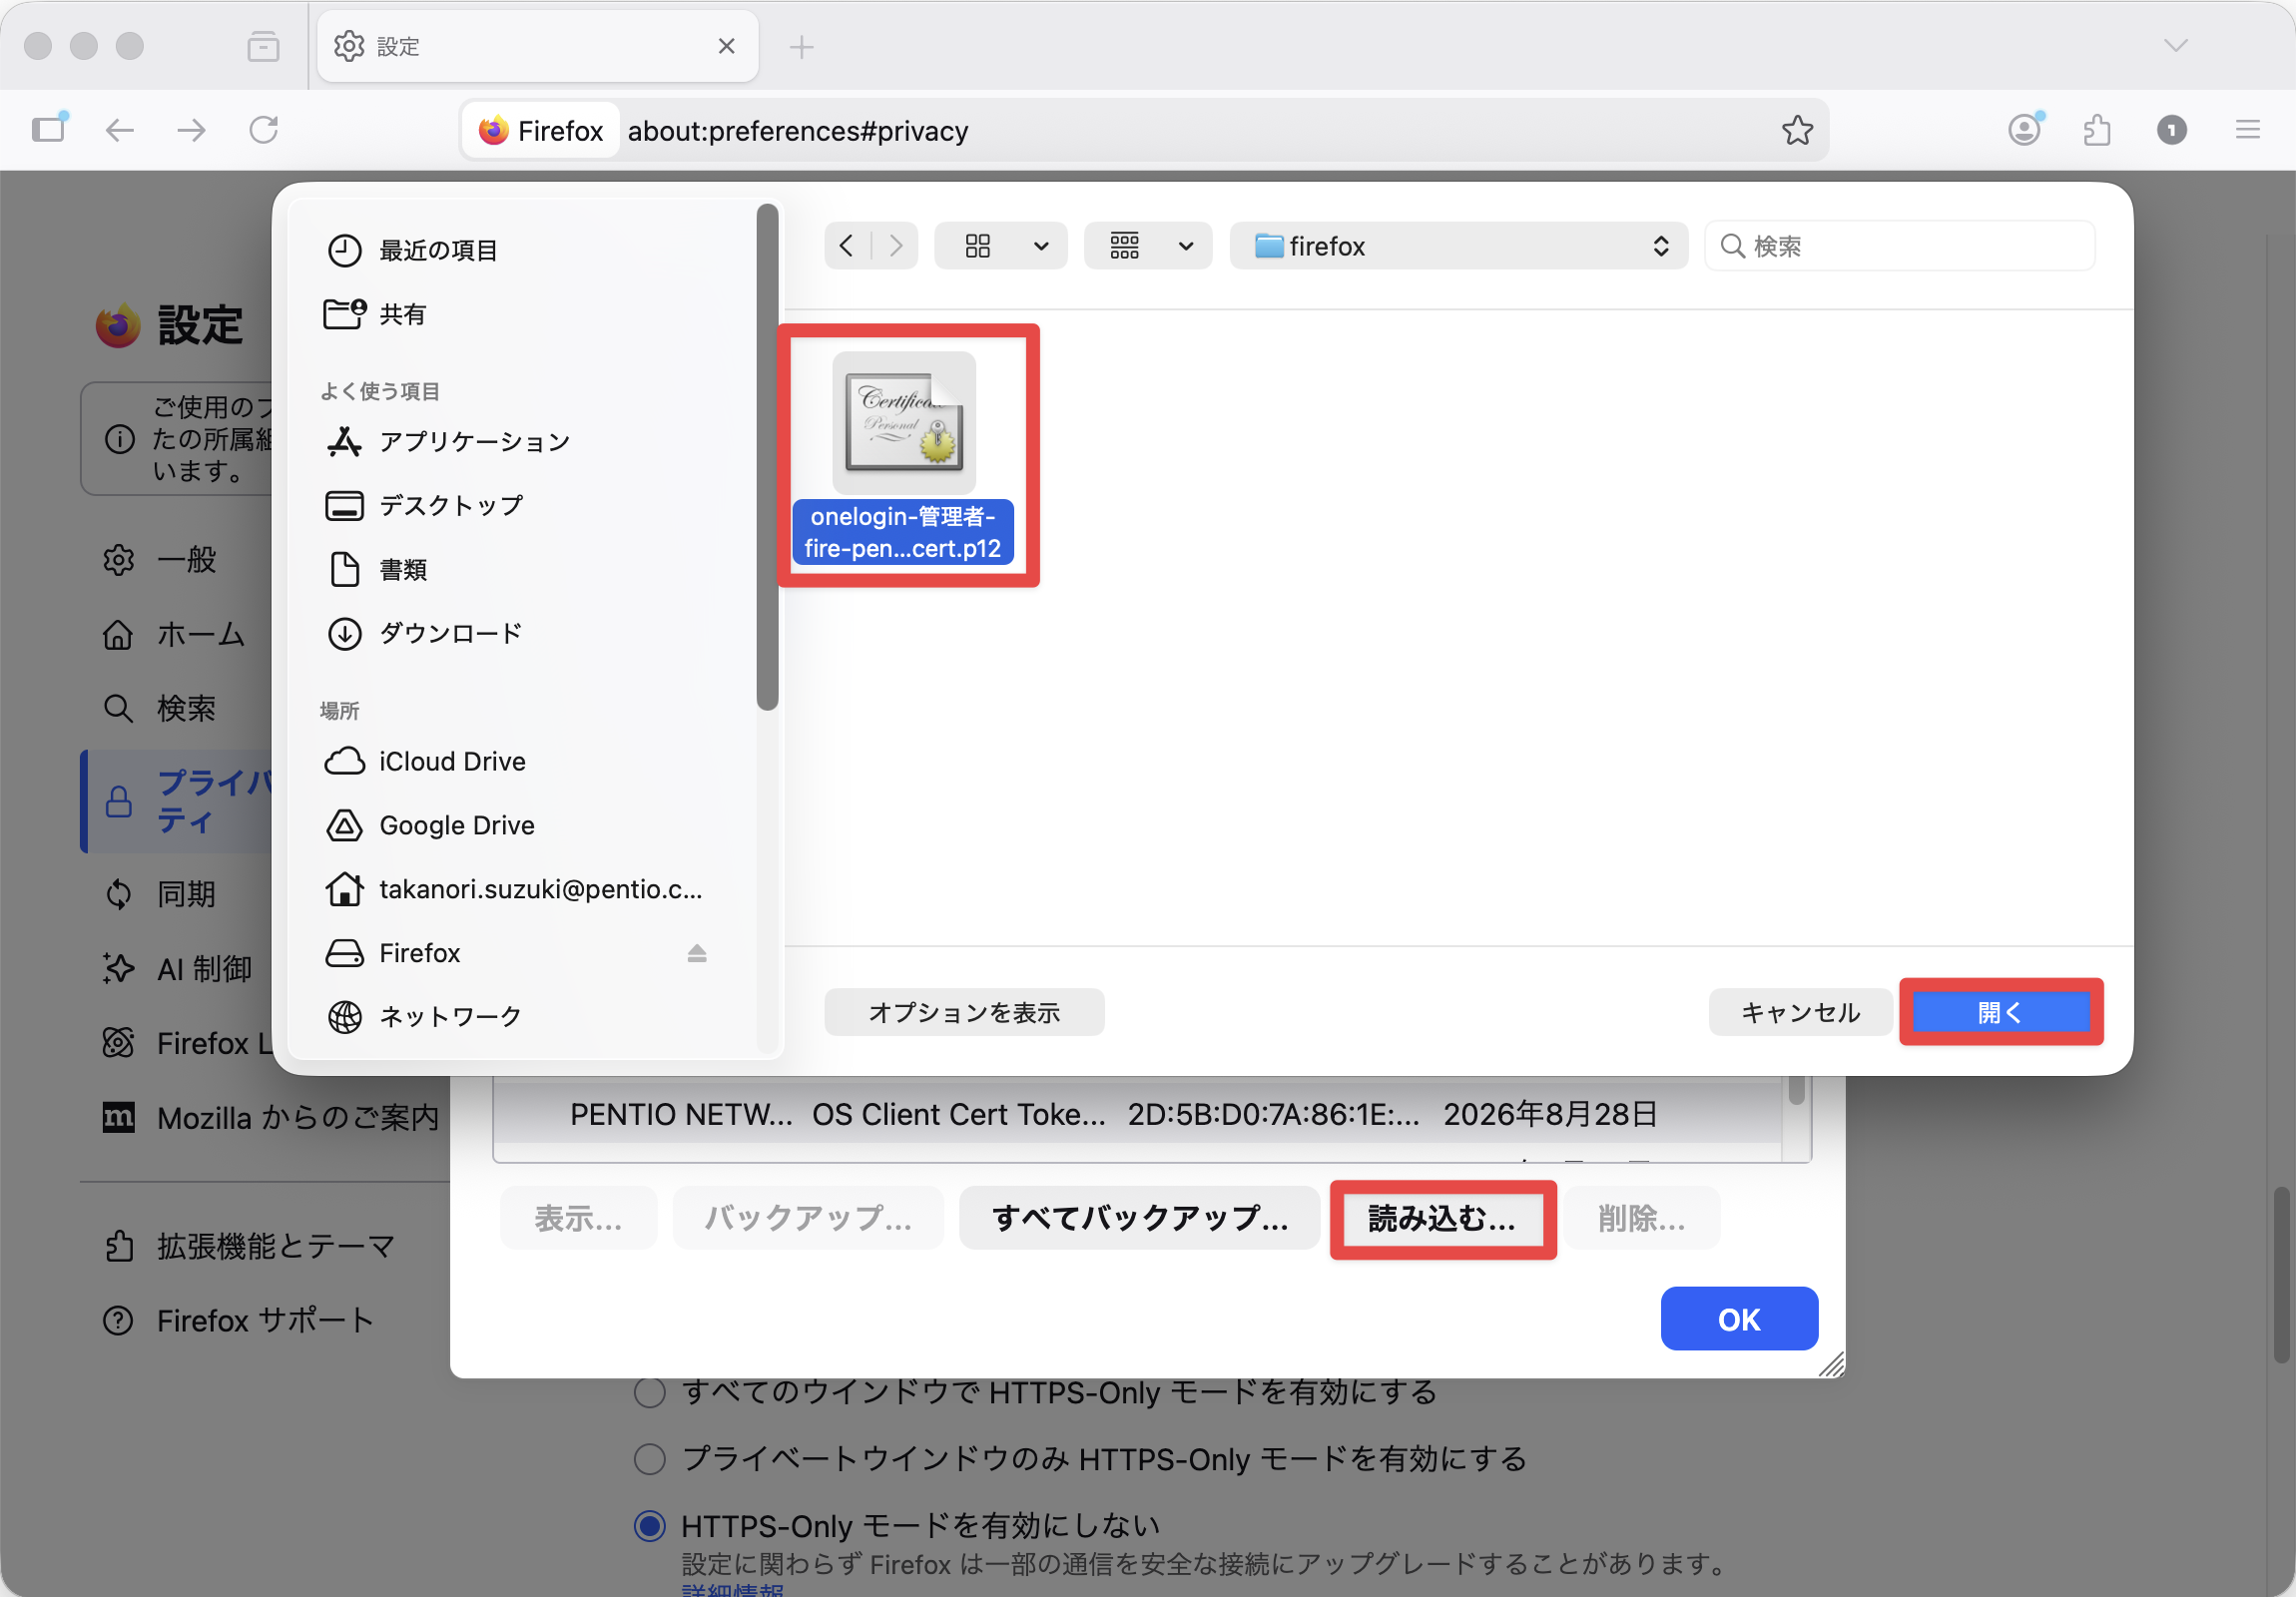Viewport: 2296px width, 1597px height.
Task: Click the notification badge icon showing 1
Action: click(2172, 130)
